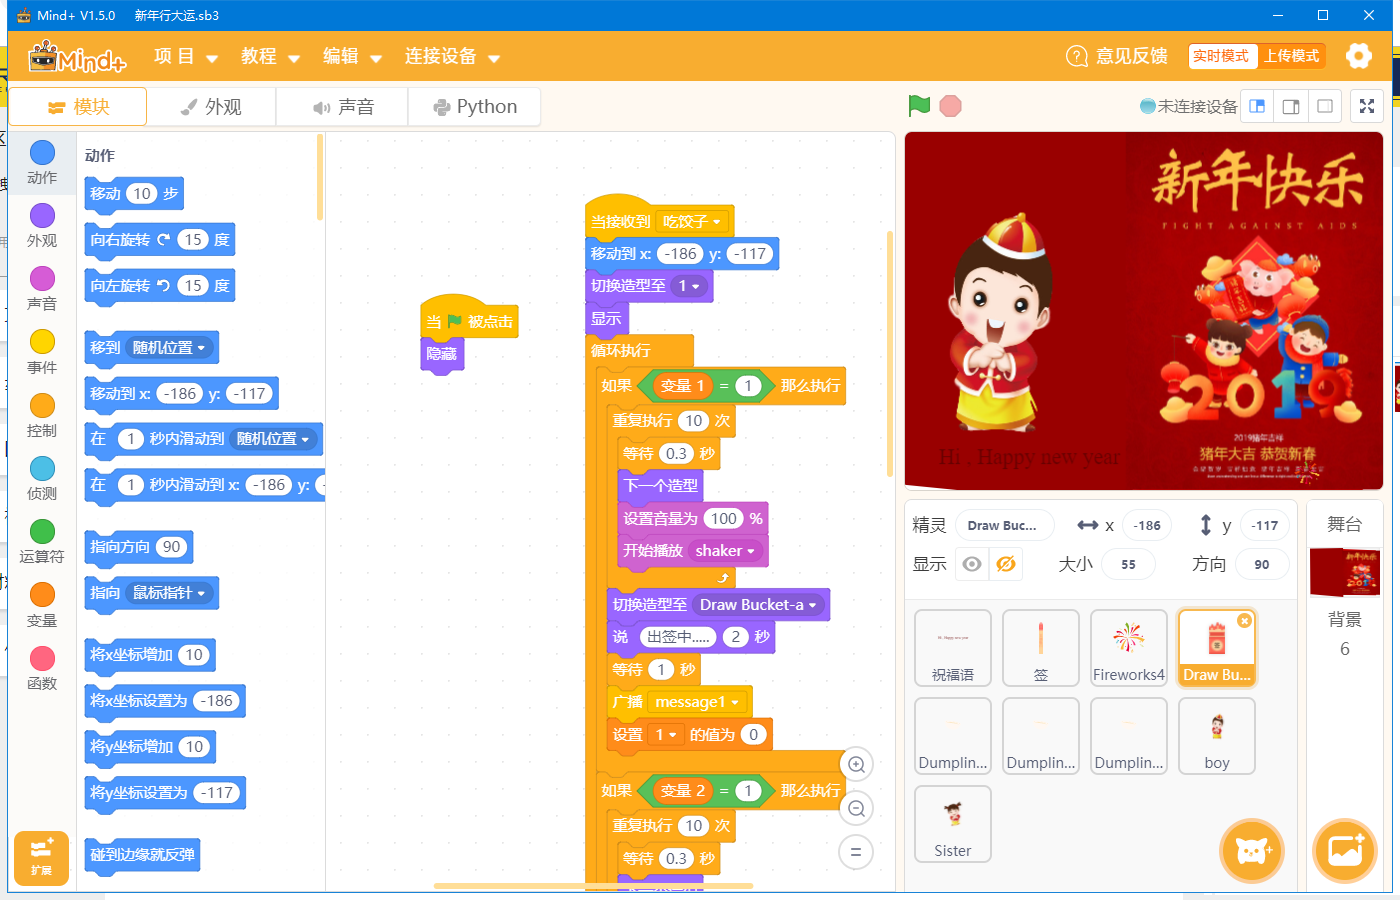Open the 扩展 extensions button

(41, 857)
